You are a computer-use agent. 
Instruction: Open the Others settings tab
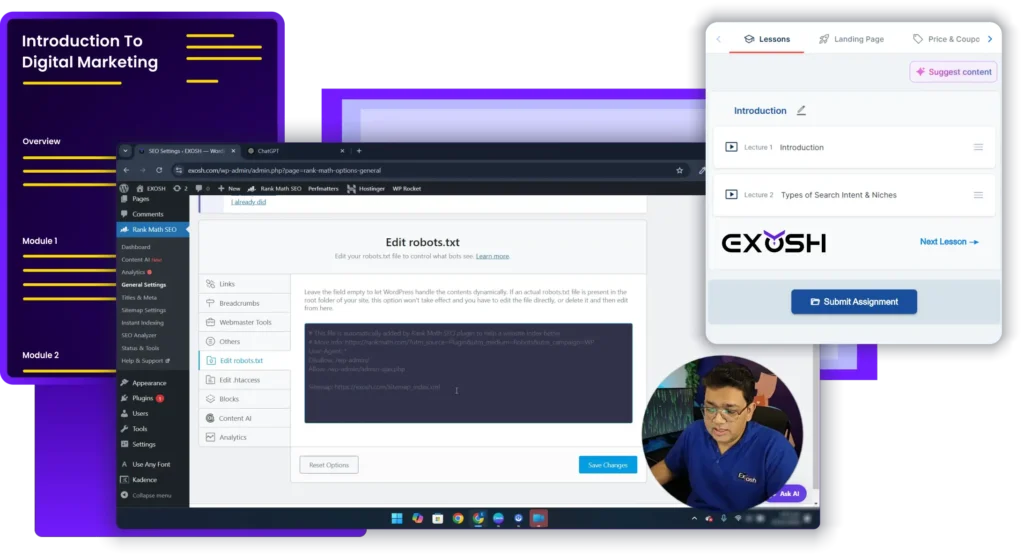tap(245, 342)
